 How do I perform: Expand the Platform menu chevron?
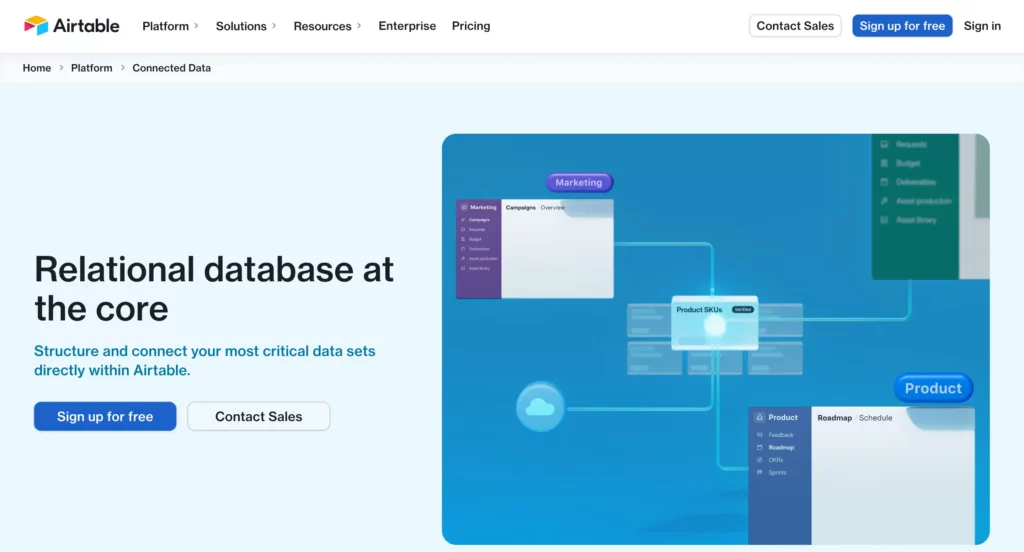pyautogui.click(x=196, y=26)
